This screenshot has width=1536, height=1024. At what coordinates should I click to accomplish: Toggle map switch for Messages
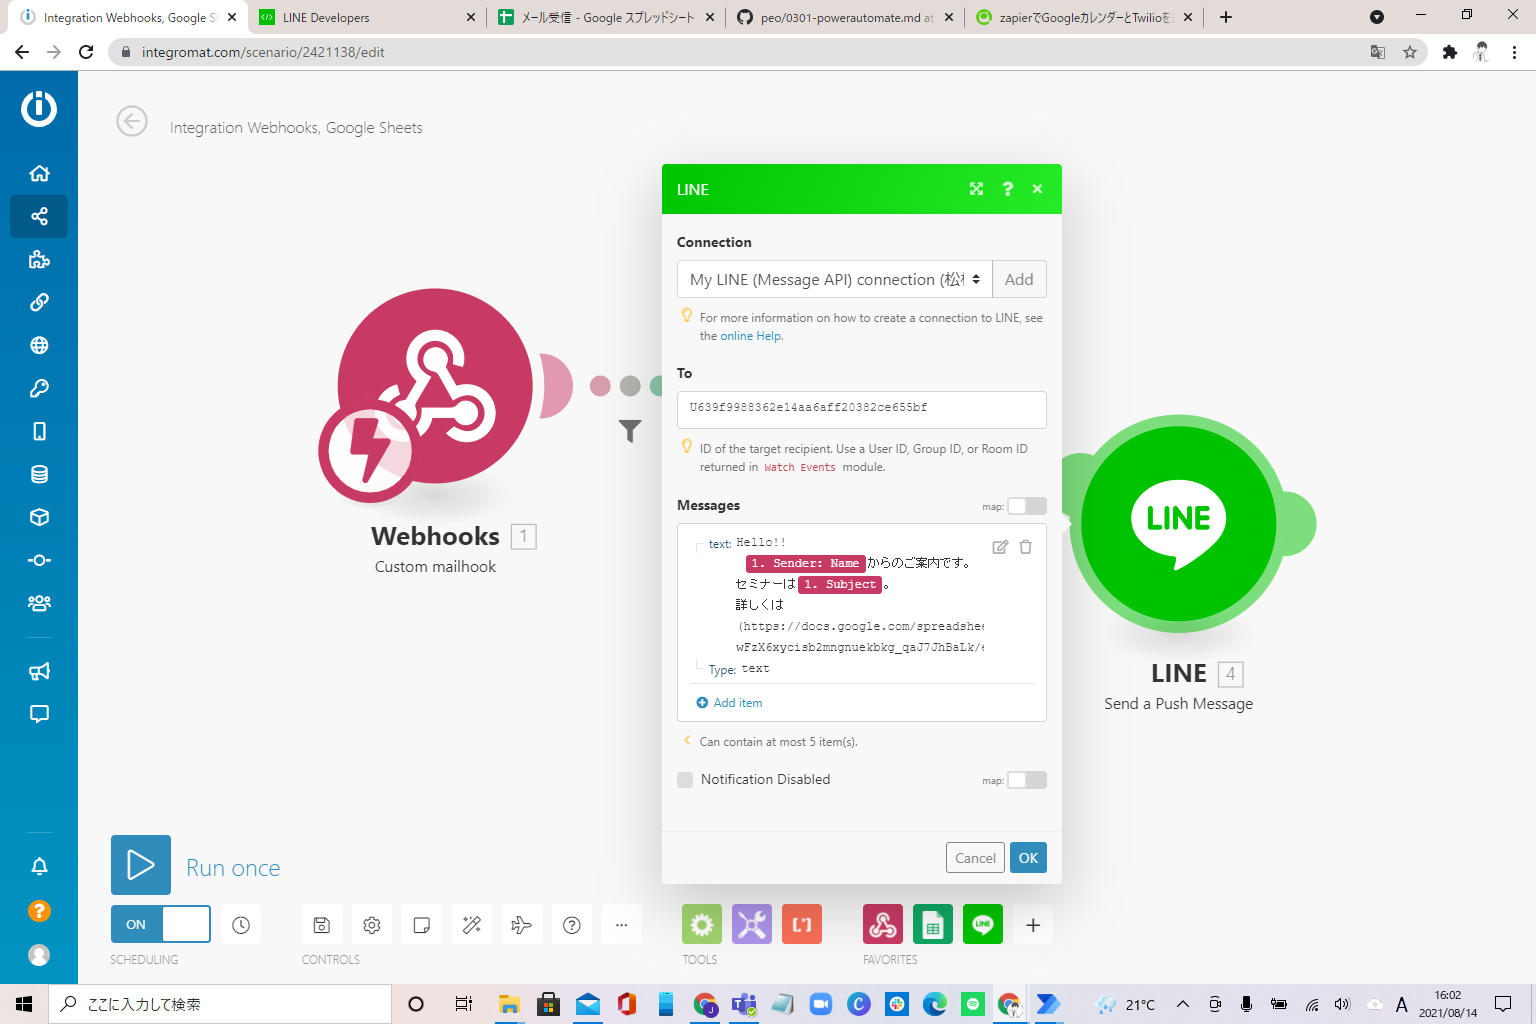pyautogui.click(x=1027, y=506)
